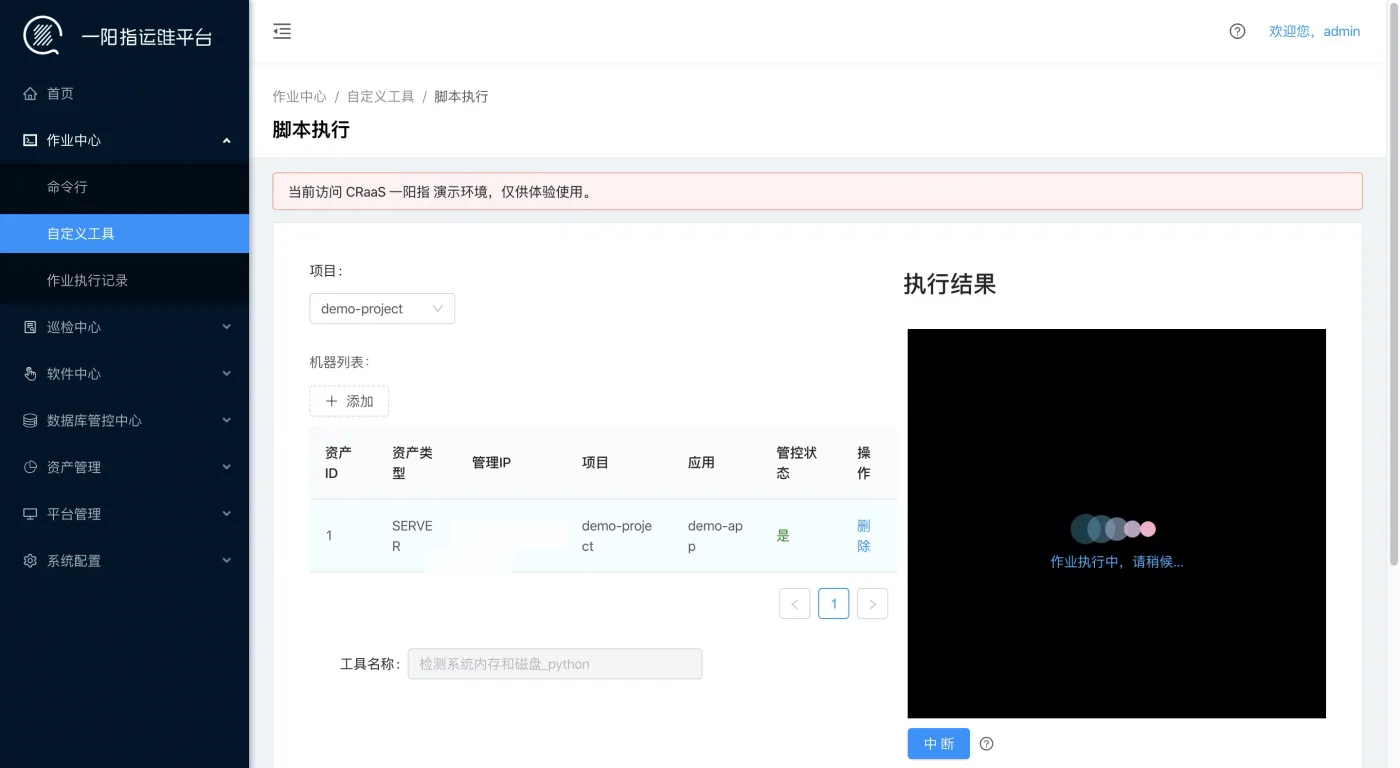Open 命令行 submenu item
Image resolution: width=1400 pixels, height=768 pixels.
click(x=124, y=187)
